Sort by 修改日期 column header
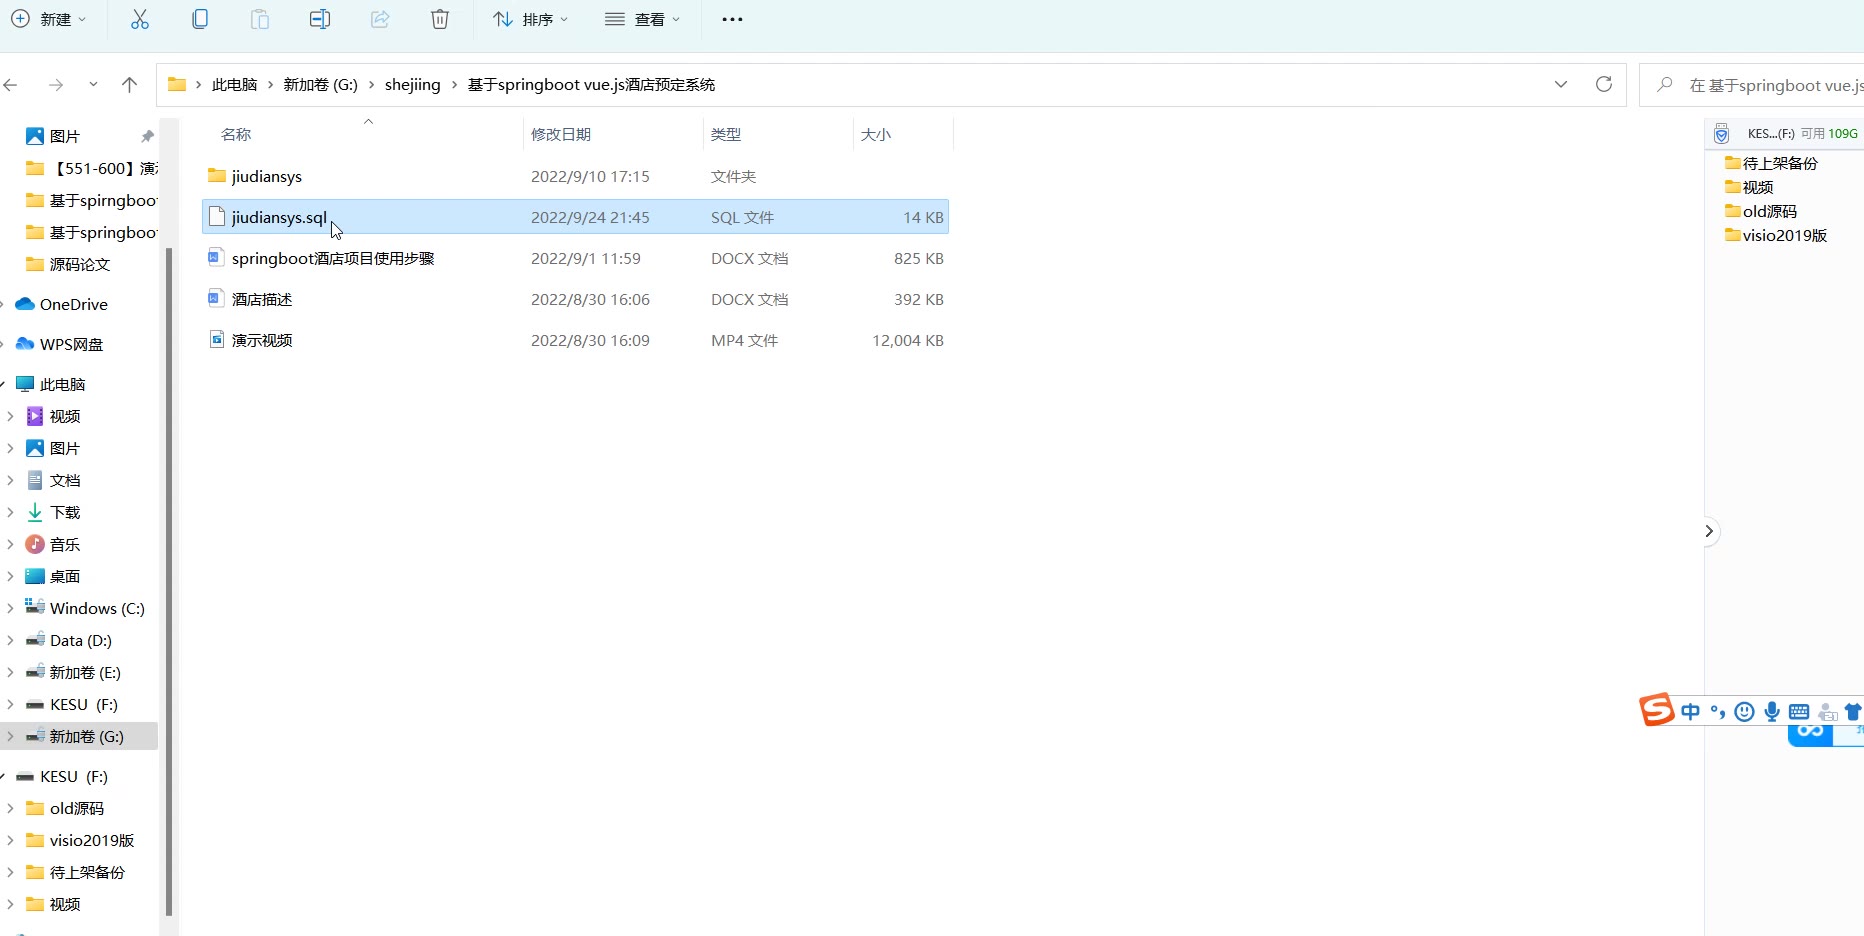 click(x=561, y=134)
